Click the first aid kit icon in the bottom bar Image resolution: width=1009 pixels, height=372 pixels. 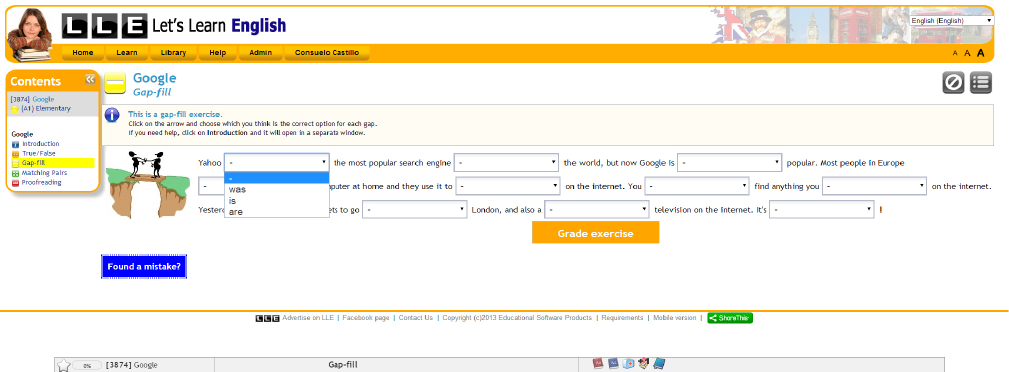coord(628,364)
